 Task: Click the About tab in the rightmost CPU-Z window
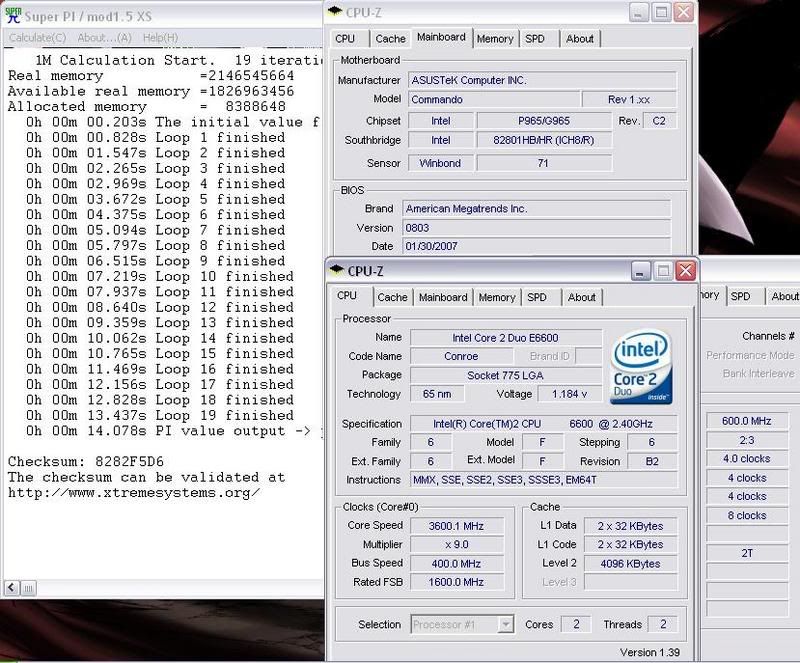pos(785,297)
